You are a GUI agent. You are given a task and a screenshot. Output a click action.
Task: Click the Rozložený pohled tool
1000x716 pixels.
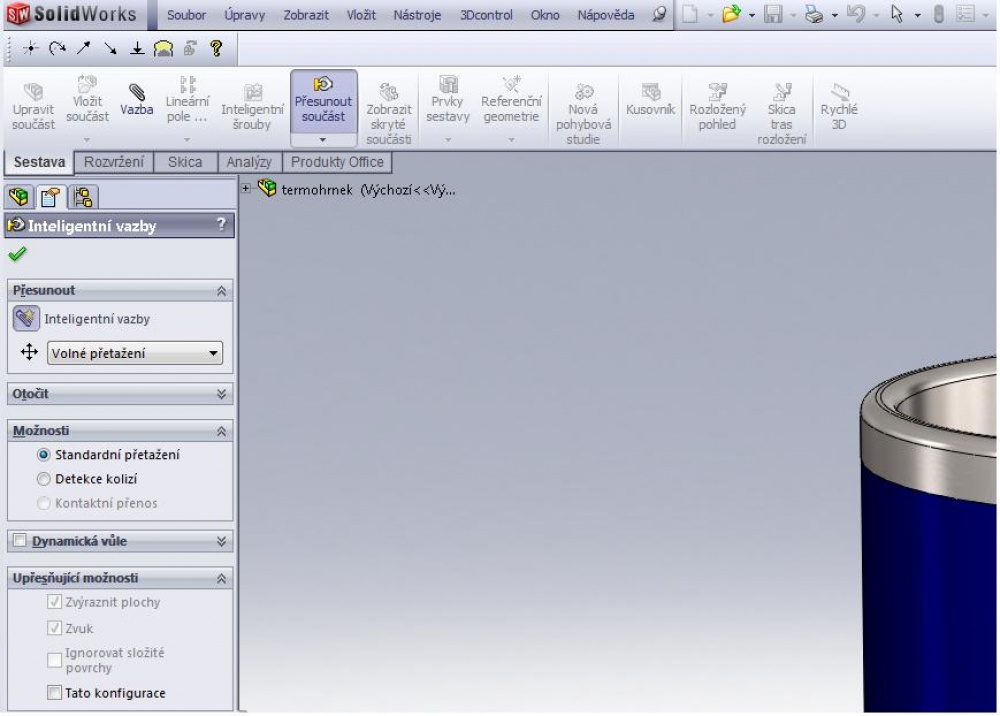717,106
